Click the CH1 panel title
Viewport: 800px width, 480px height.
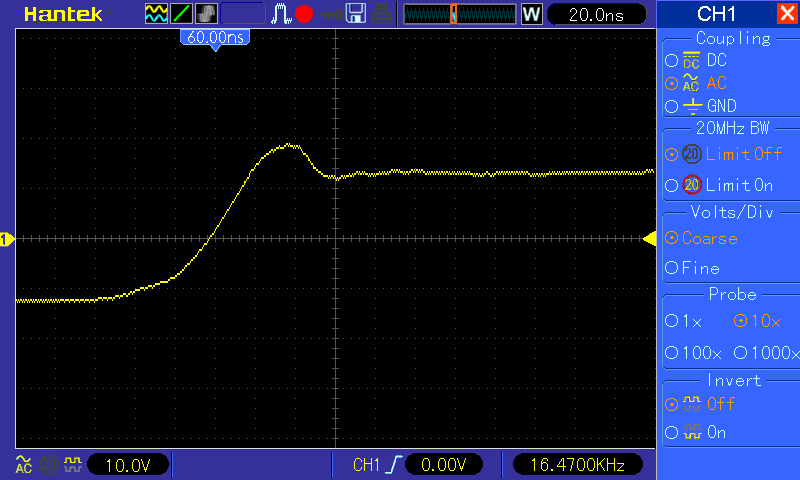pyautogui.click(x=716, y=14)
